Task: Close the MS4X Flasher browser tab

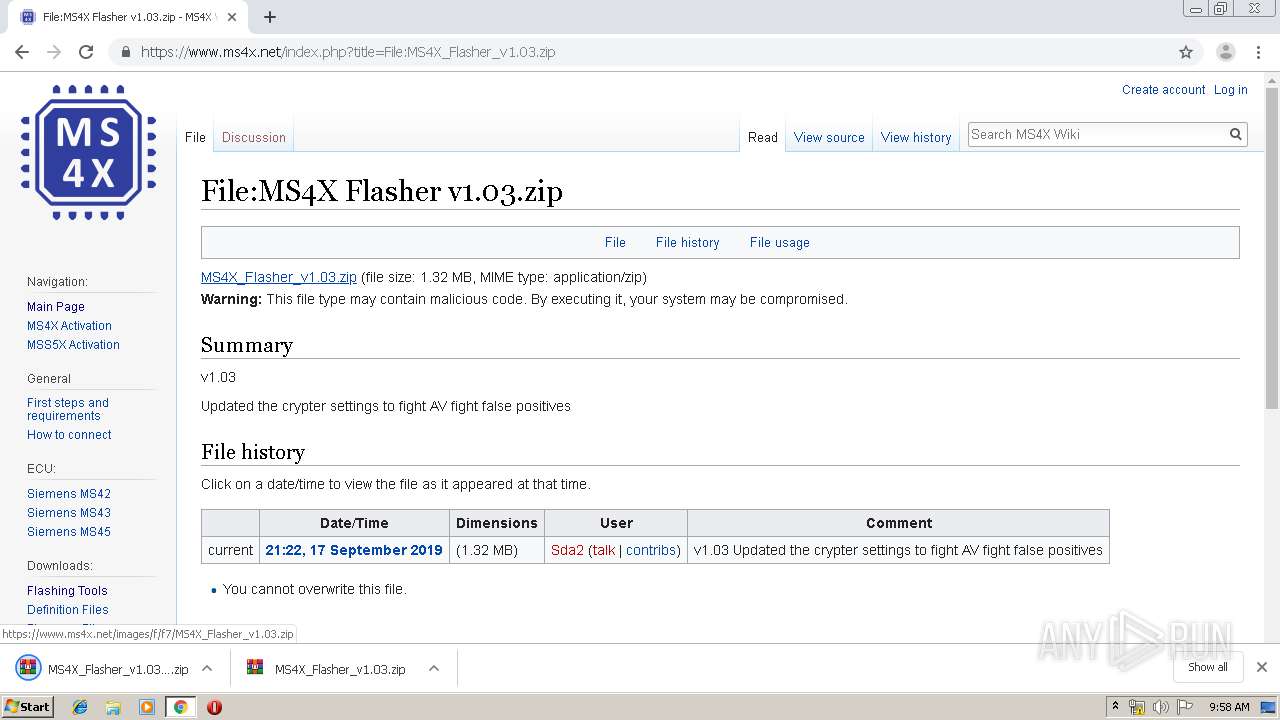Action: click(232, 17)
